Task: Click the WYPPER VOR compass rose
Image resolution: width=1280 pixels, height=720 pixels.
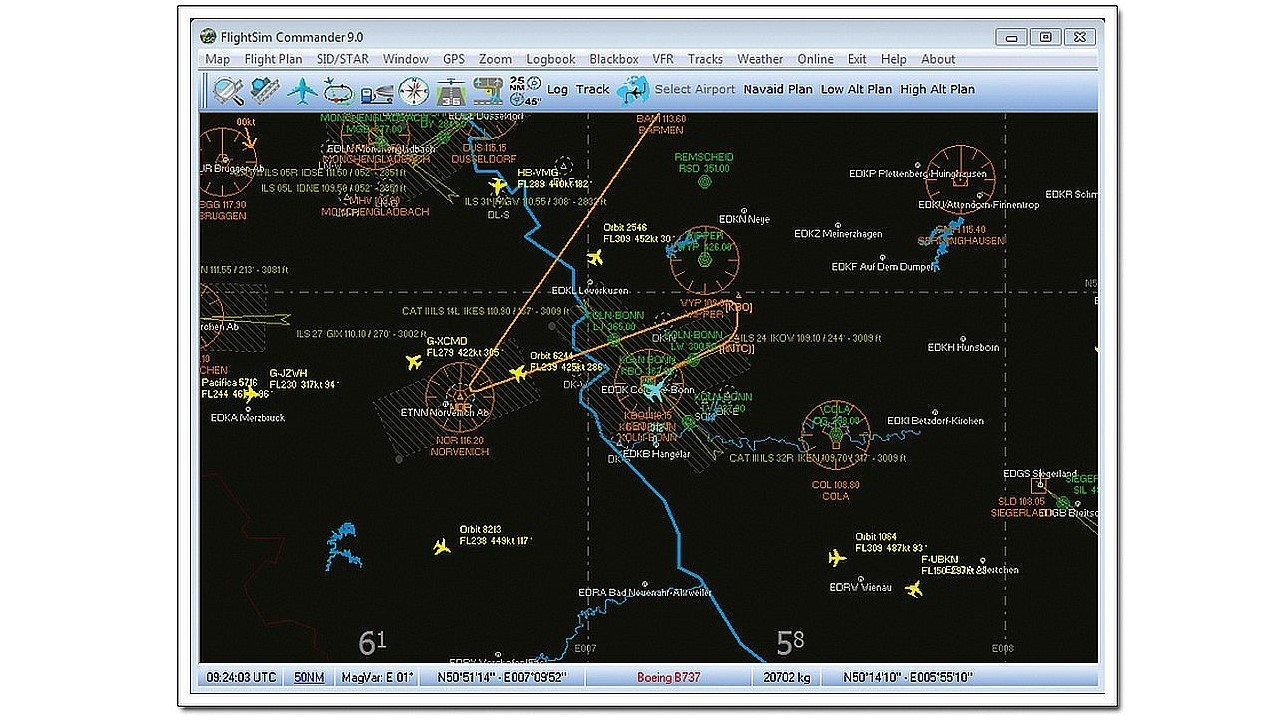Action: 704,260
